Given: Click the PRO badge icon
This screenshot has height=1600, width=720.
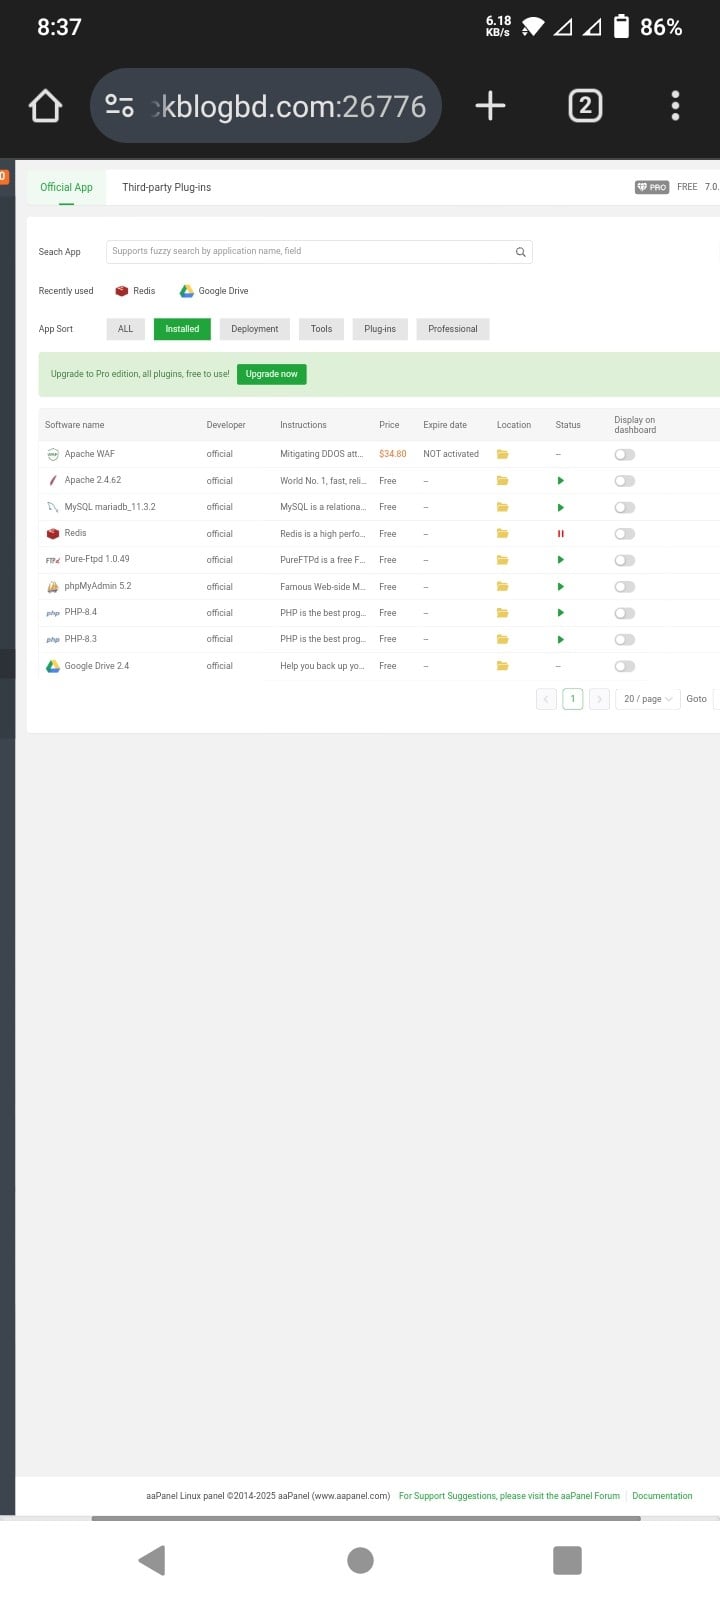Looking at the screenshot, I should [x=652, y=187].
